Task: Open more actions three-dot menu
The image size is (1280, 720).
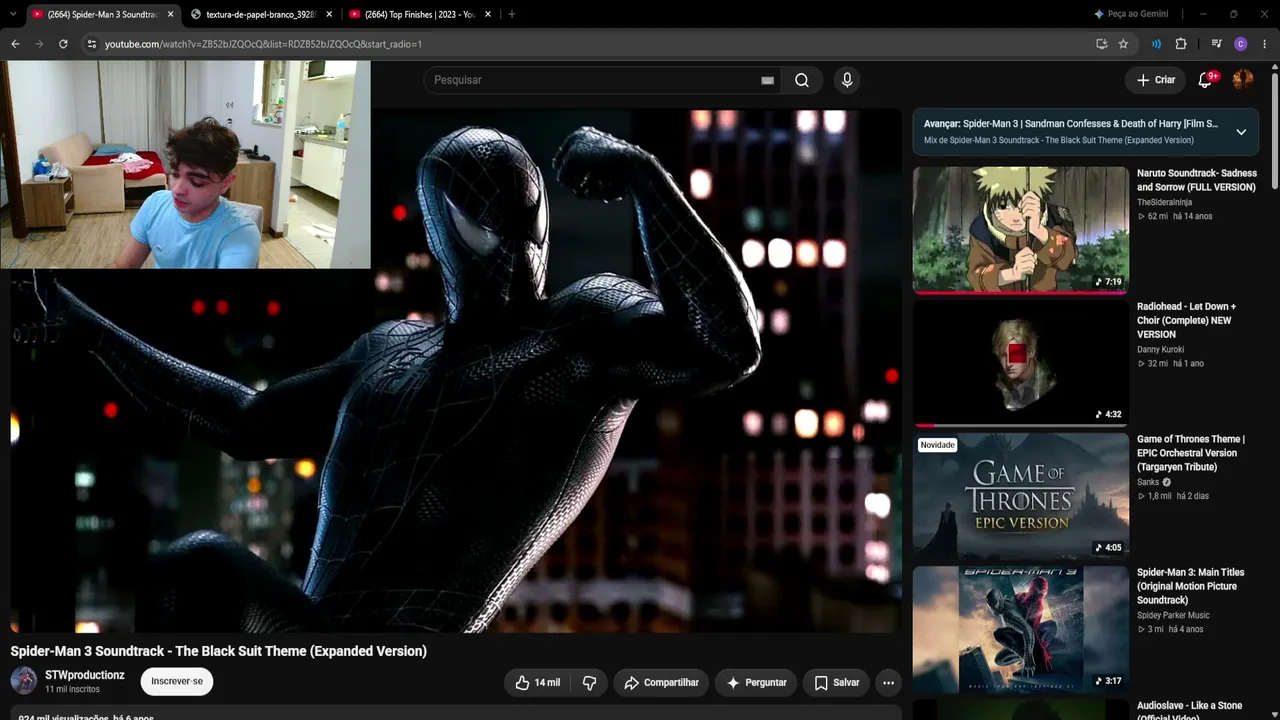Action: 888,683
